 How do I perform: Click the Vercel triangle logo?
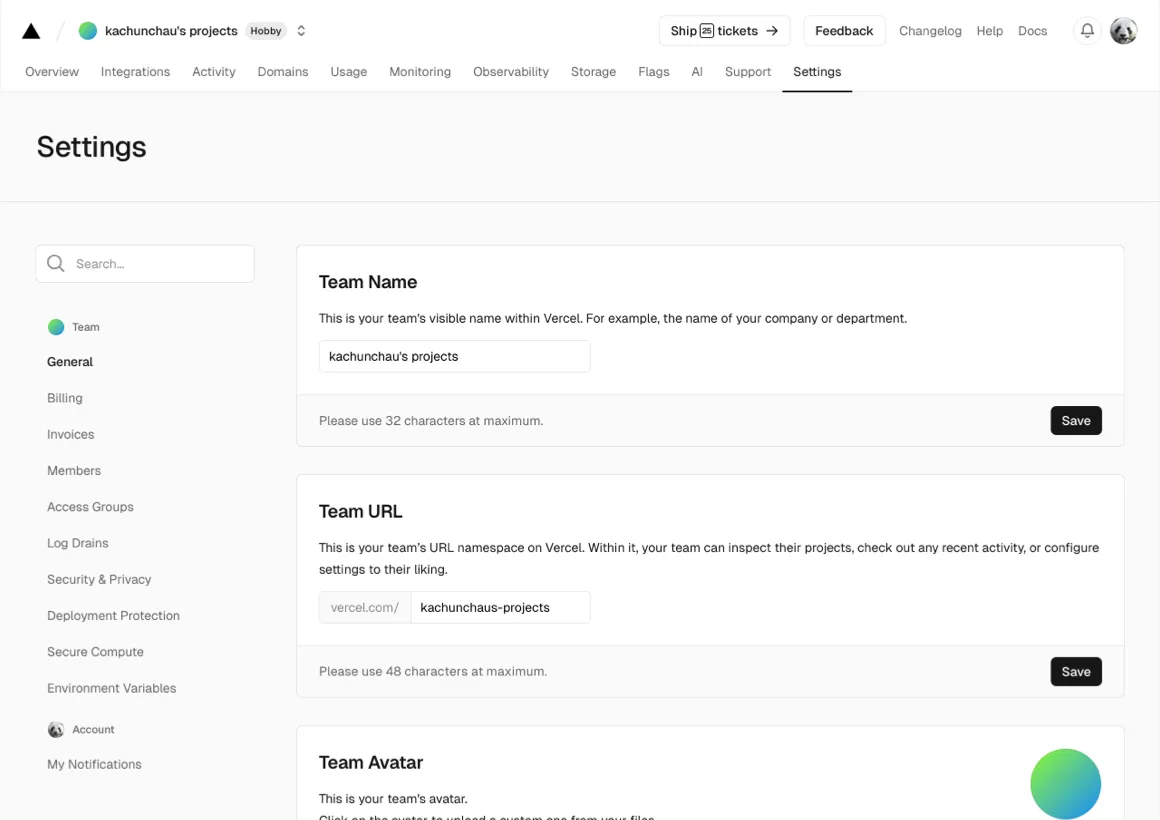pyautogui.click(x=31, y=31)
